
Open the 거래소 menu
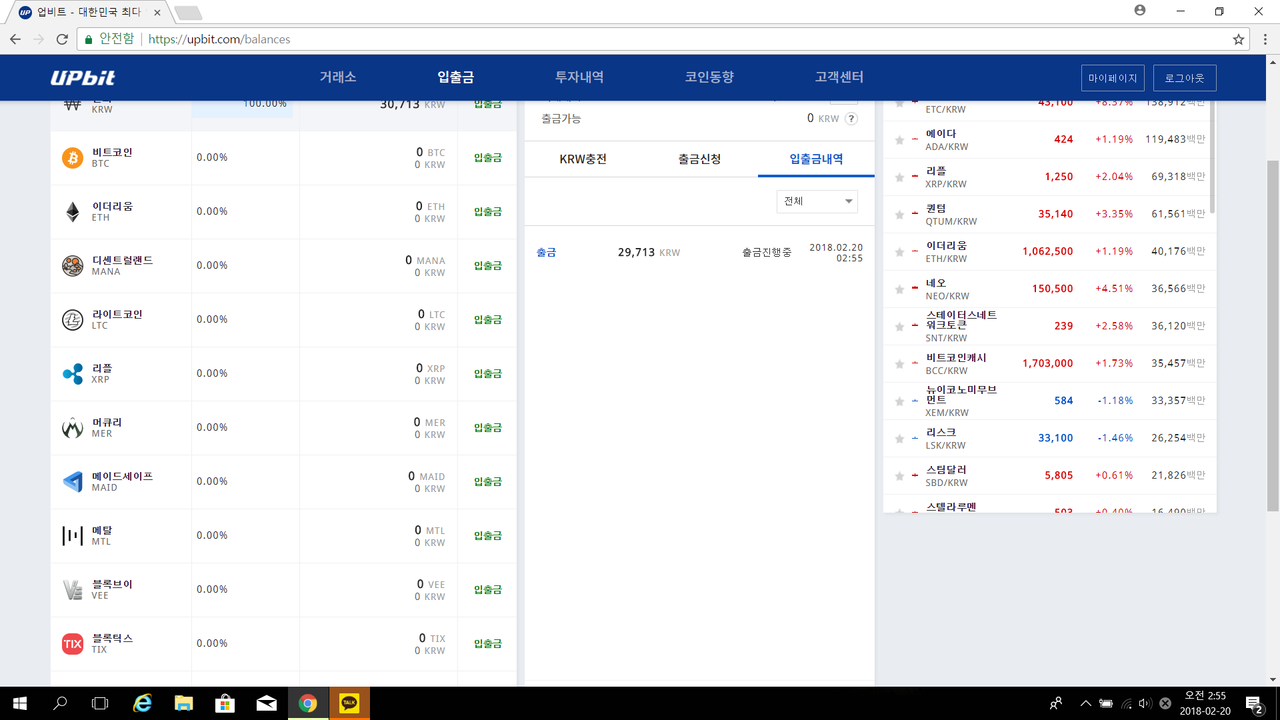pyautogui.click(x=338, y=77)
